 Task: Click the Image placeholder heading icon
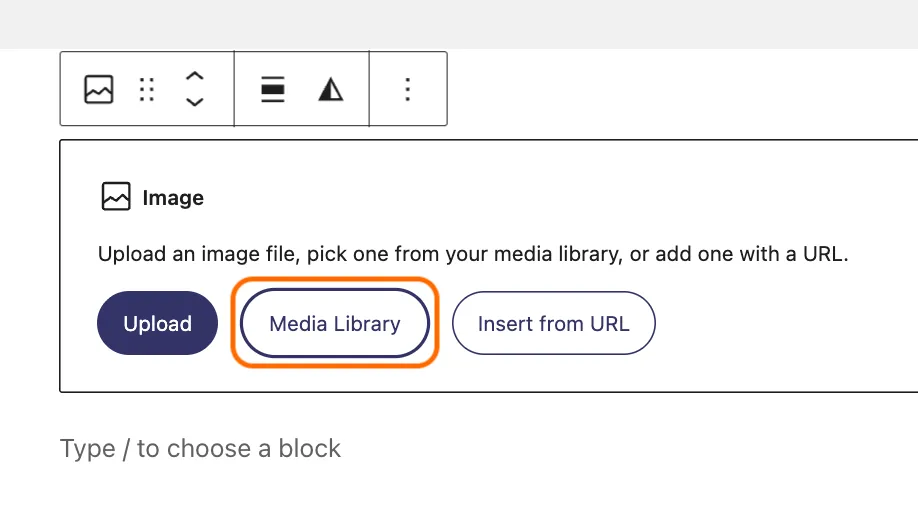pyautogui.click(x=116, y=196)
